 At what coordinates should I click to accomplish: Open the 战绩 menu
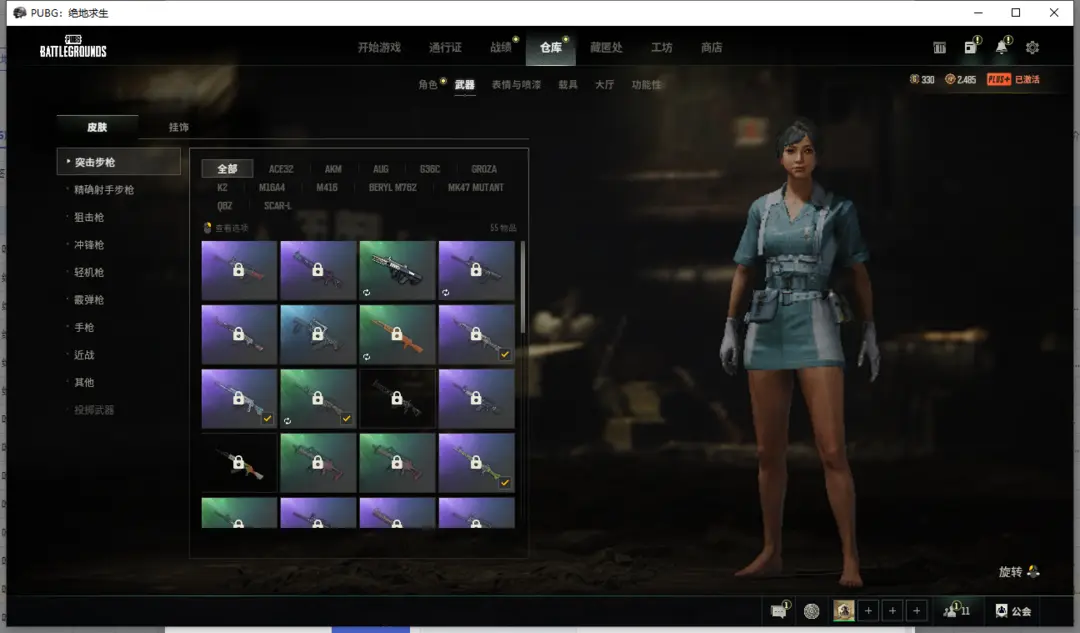point(501,48)
